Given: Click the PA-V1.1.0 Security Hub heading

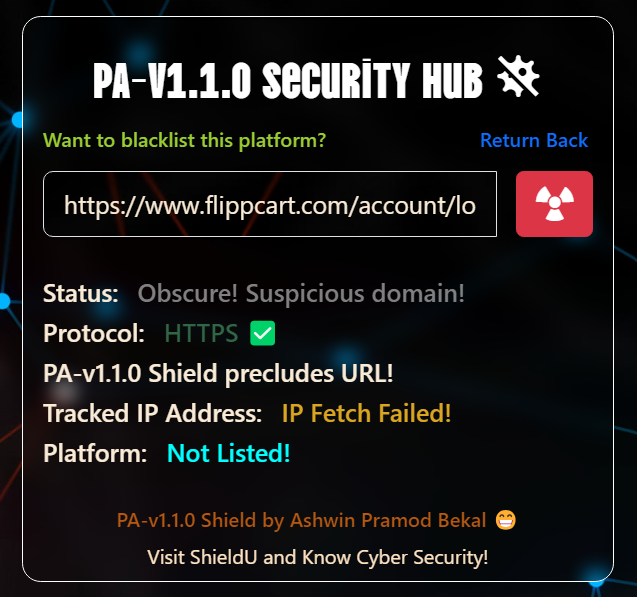Looking at the screenshot, I should pyautogui.click(x=288, y=80).
